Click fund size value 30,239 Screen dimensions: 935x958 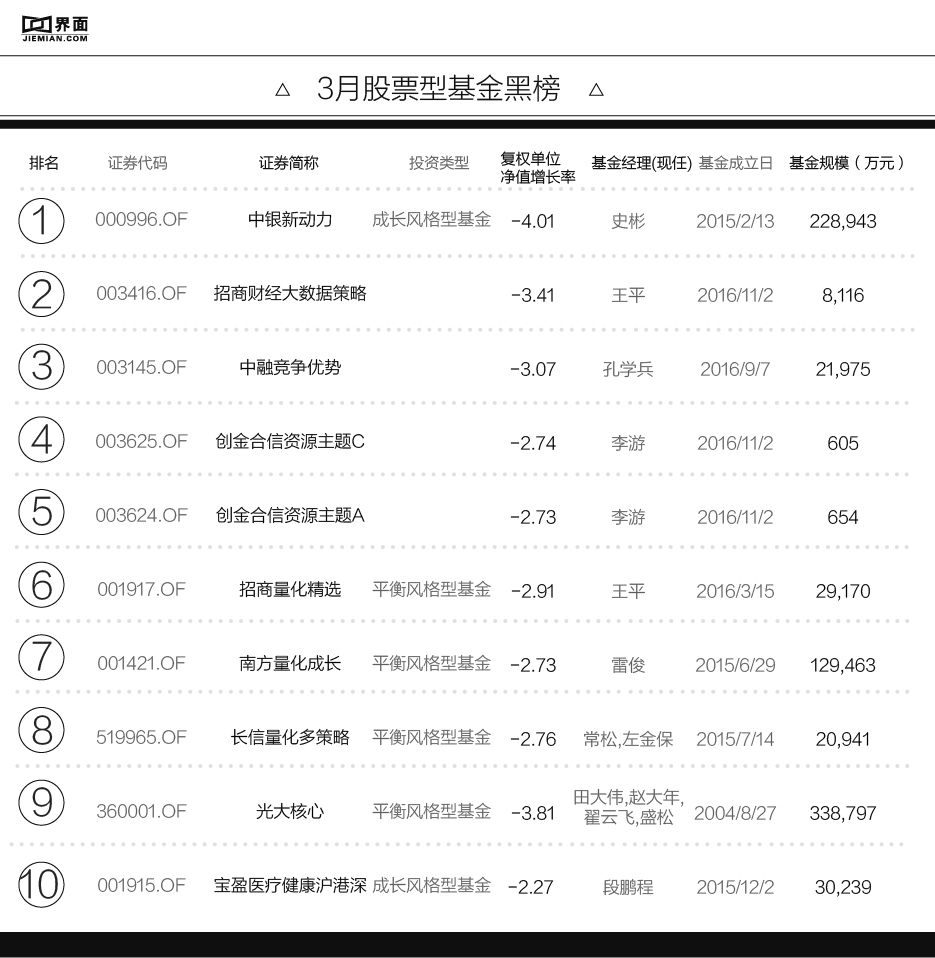point(843,887)
